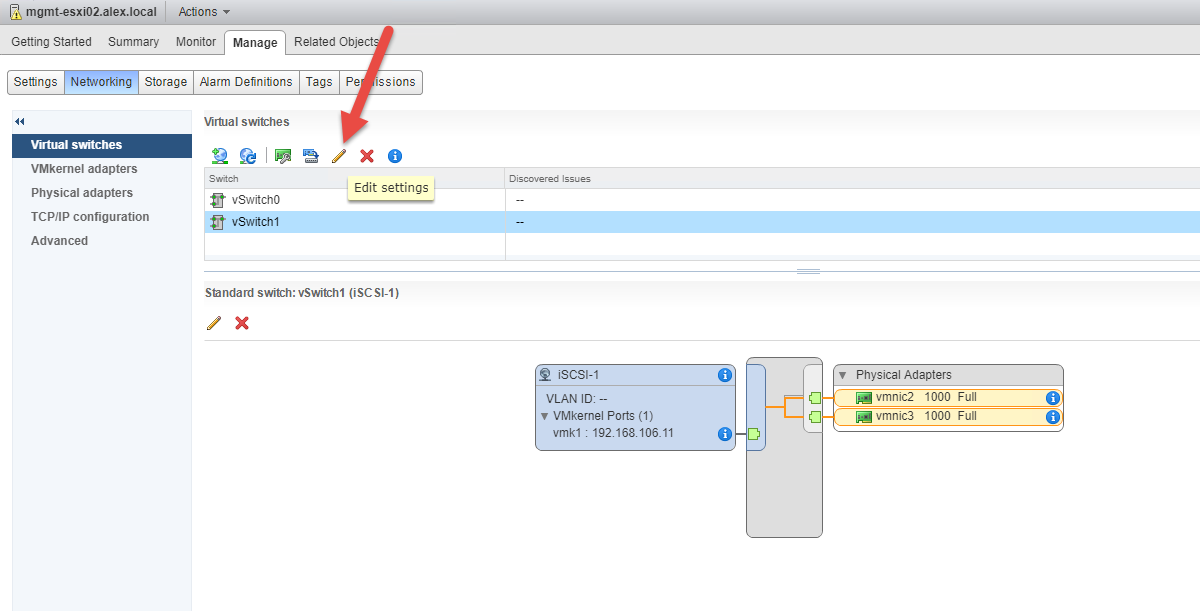Screen dimensions: 1200x611
Task: Click the Refresh network icon
Action: 248,156
